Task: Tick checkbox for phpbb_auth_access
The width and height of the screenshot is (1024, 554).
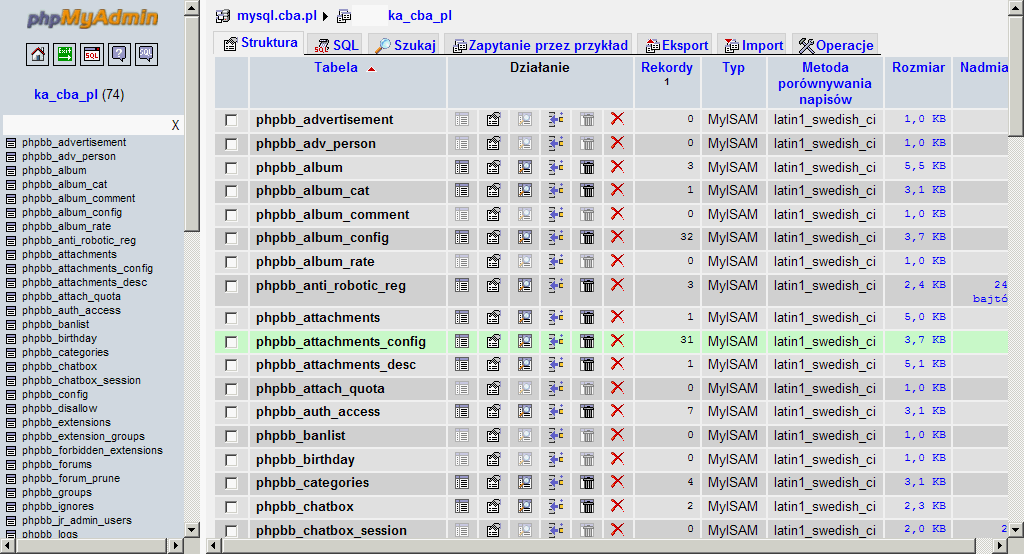Action: click(x=231, y=412)
